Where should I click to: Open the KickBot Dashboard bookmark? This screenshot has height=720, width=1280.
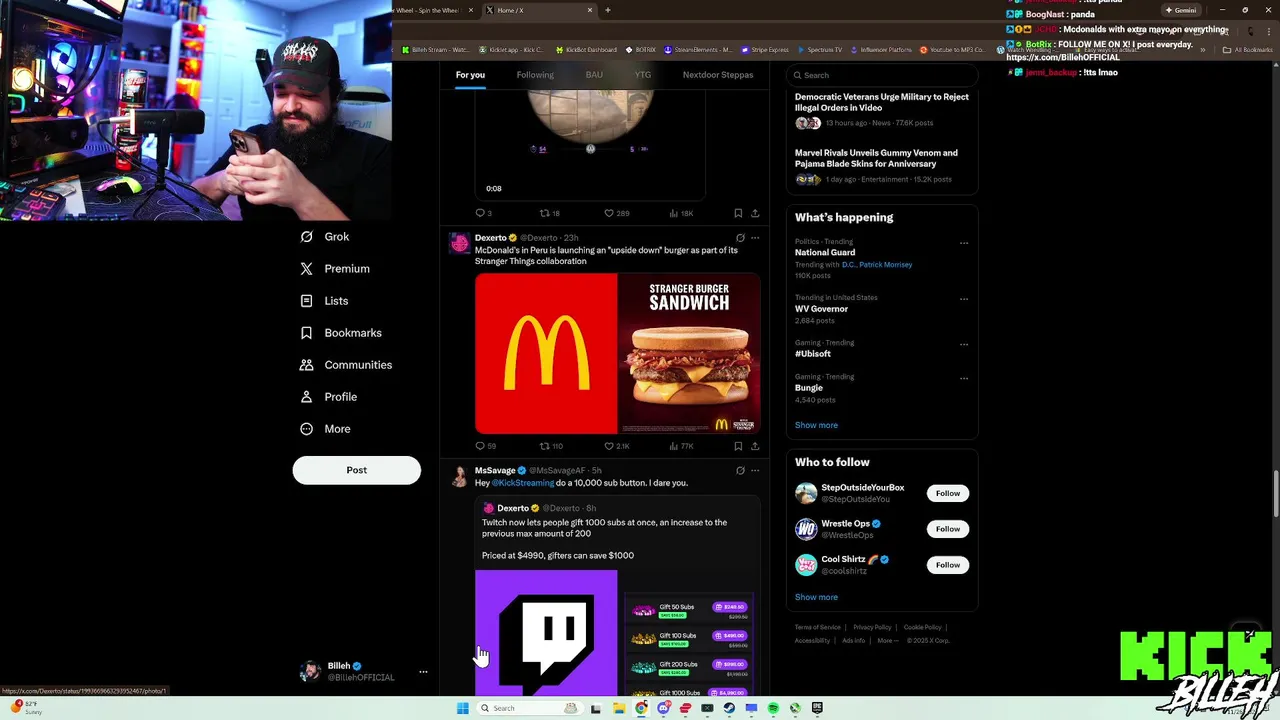[585, 50]
